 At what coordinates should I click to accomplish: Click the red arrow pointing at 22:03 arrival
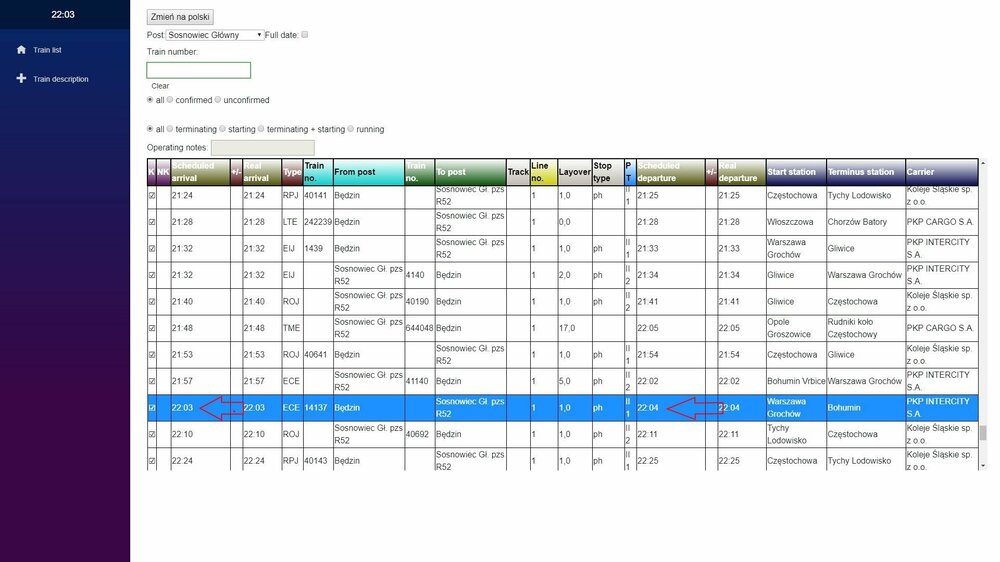[x=222, y=408]
